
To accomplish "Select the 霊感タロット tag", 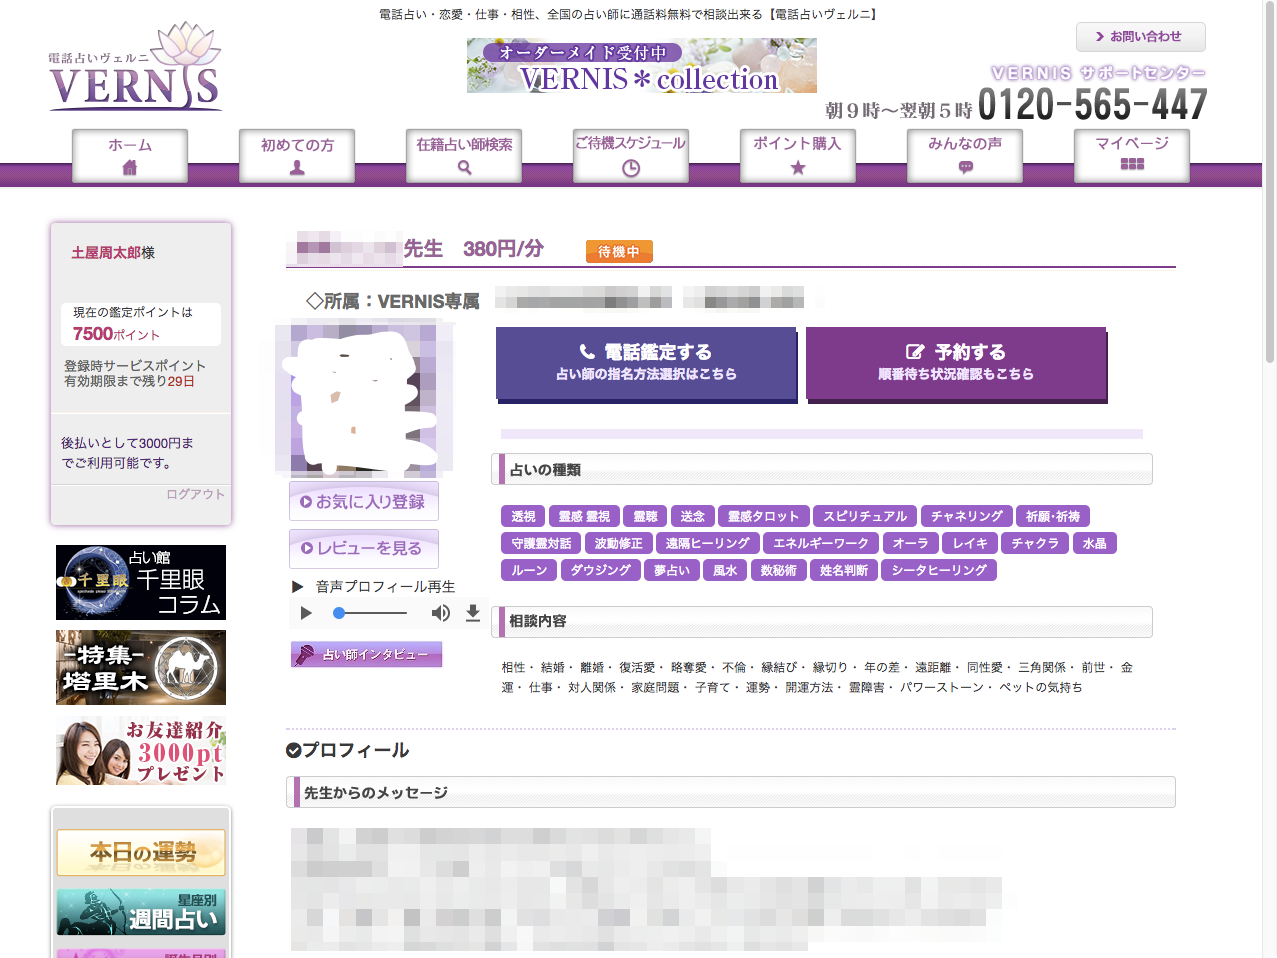I will (x=763, y=516).
